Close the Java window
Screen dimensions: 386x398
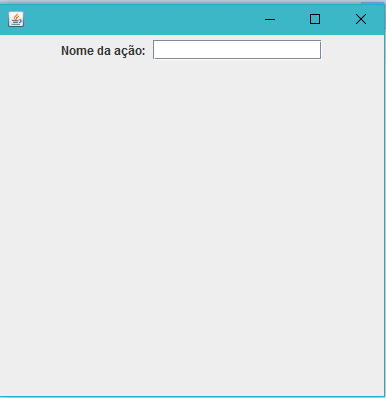point(361,19)
